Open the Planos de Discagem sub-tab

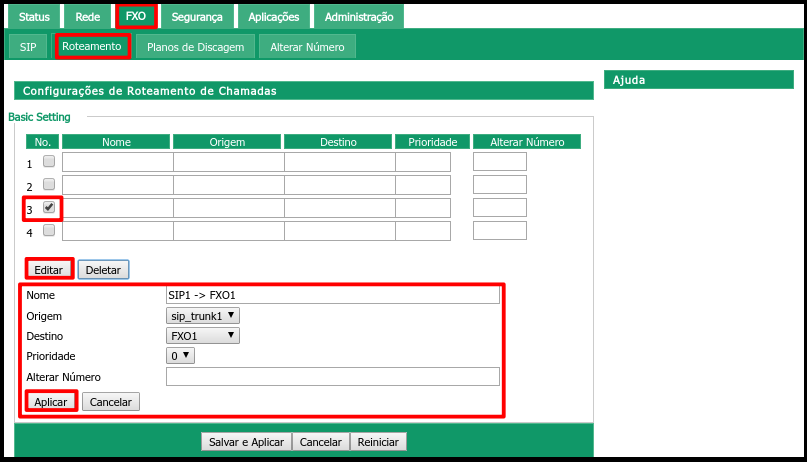pos(196,47)
